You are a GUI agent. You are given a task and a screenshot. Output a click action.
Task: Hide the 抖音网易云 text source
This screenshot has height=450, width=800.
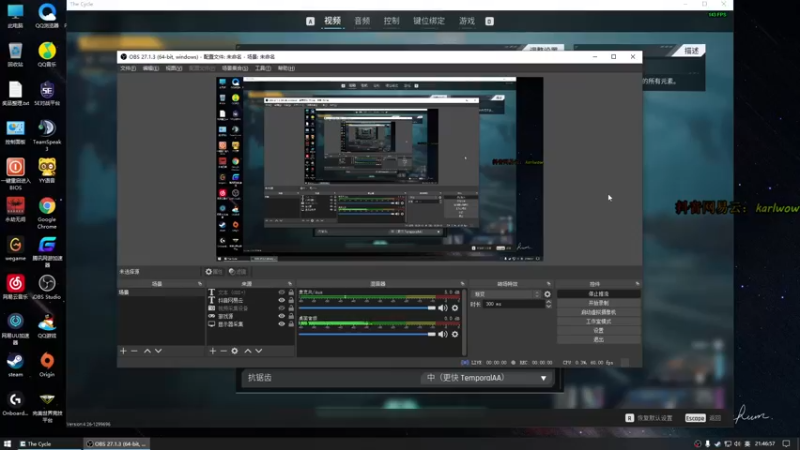pos(281,301)
